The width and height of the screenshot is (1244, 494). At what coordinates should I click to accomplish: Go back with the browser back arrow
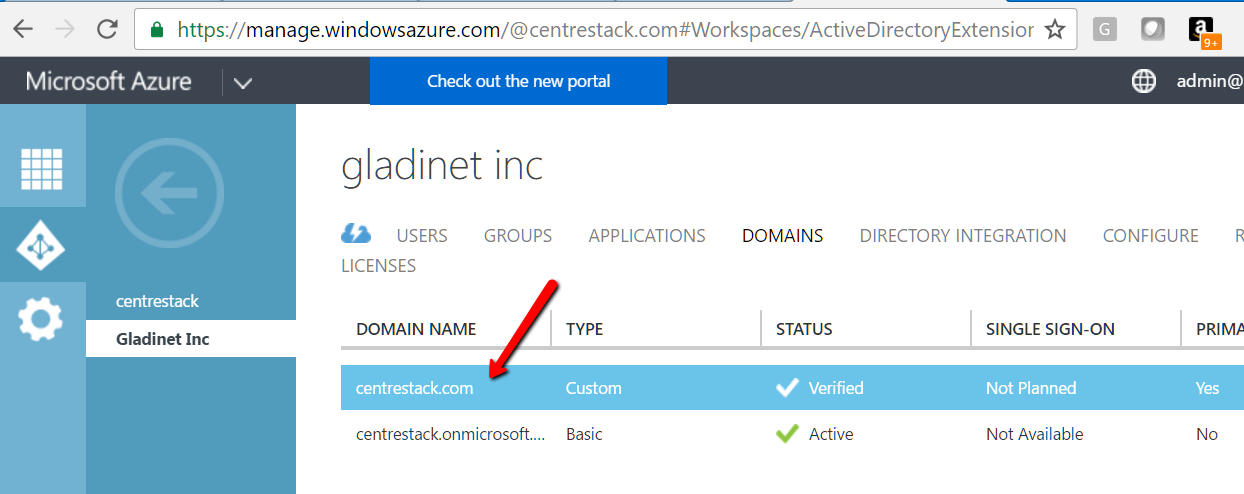(x=23, y=29)
